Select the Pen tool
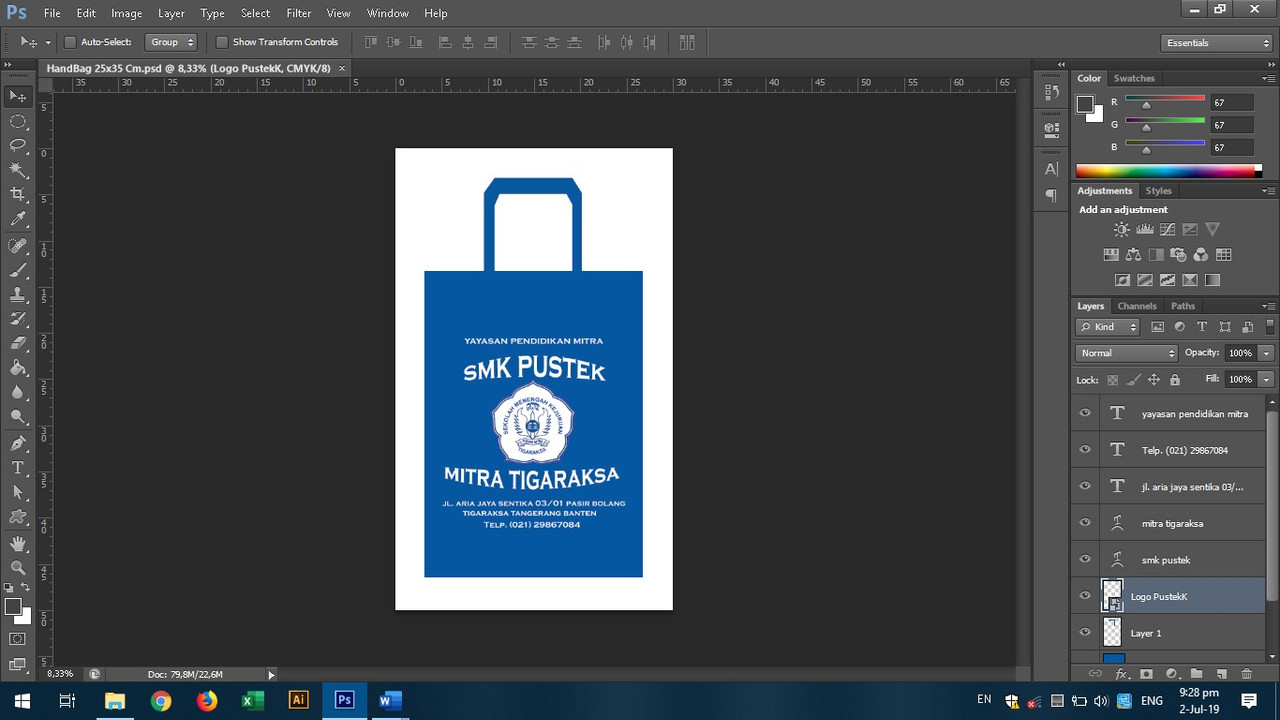The image size is (1280, 720). [18, 444]
